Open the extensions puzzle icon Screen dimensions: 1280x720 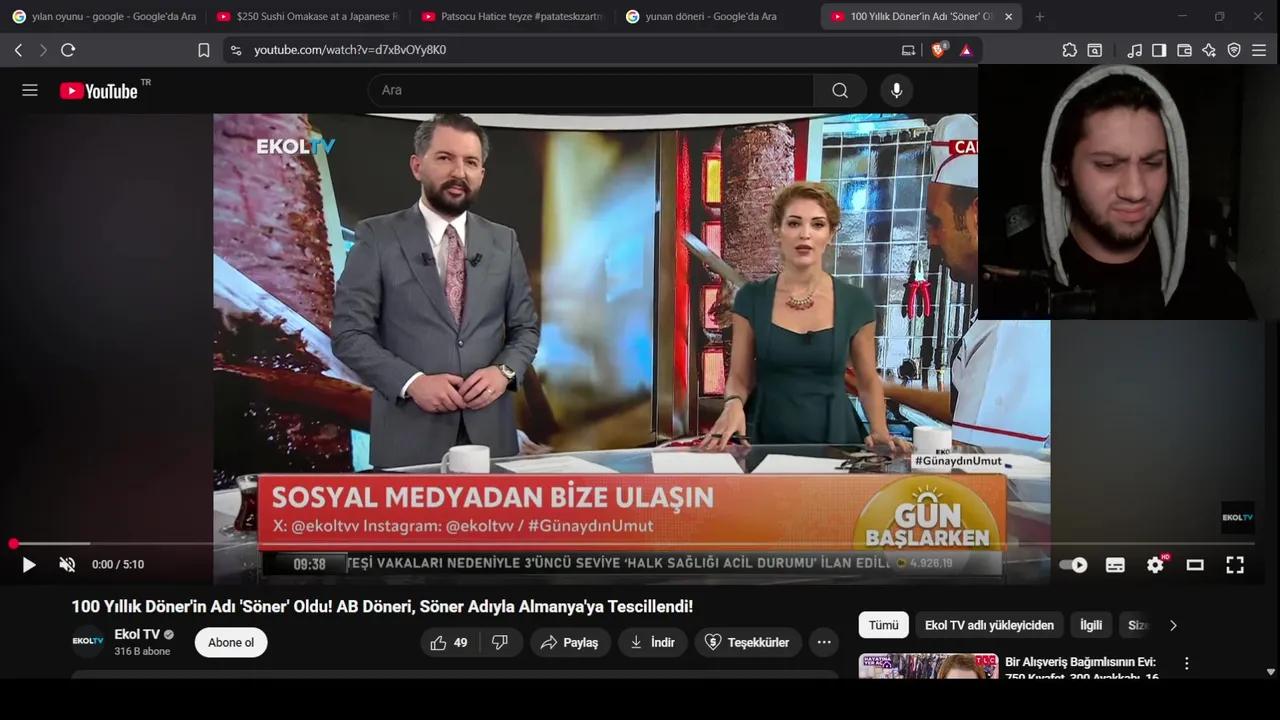tap(1069, 50)
